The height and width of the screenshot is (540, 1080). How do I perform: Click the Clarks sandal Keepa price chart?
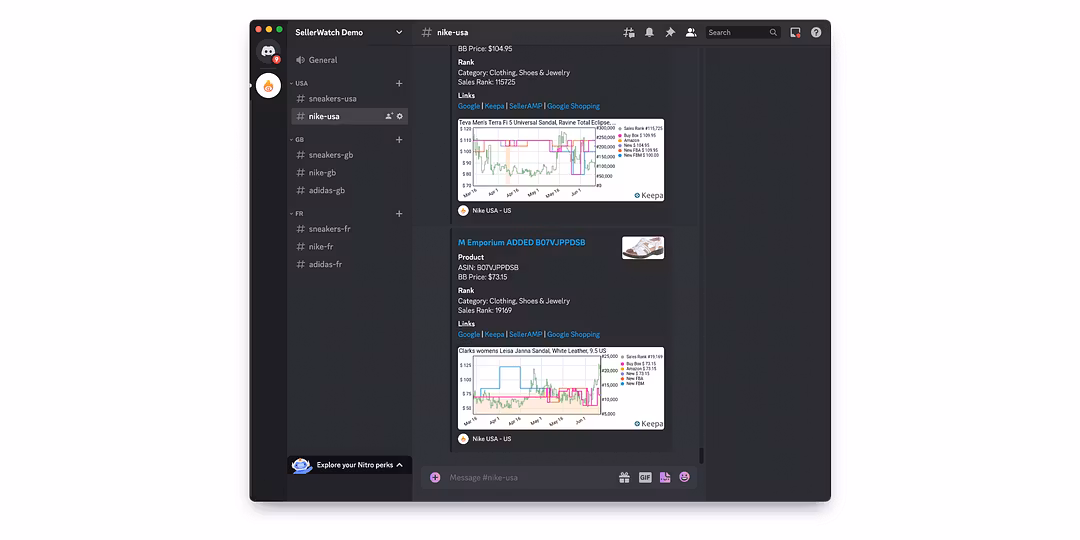pyautogui.click(x=560, y=388)
